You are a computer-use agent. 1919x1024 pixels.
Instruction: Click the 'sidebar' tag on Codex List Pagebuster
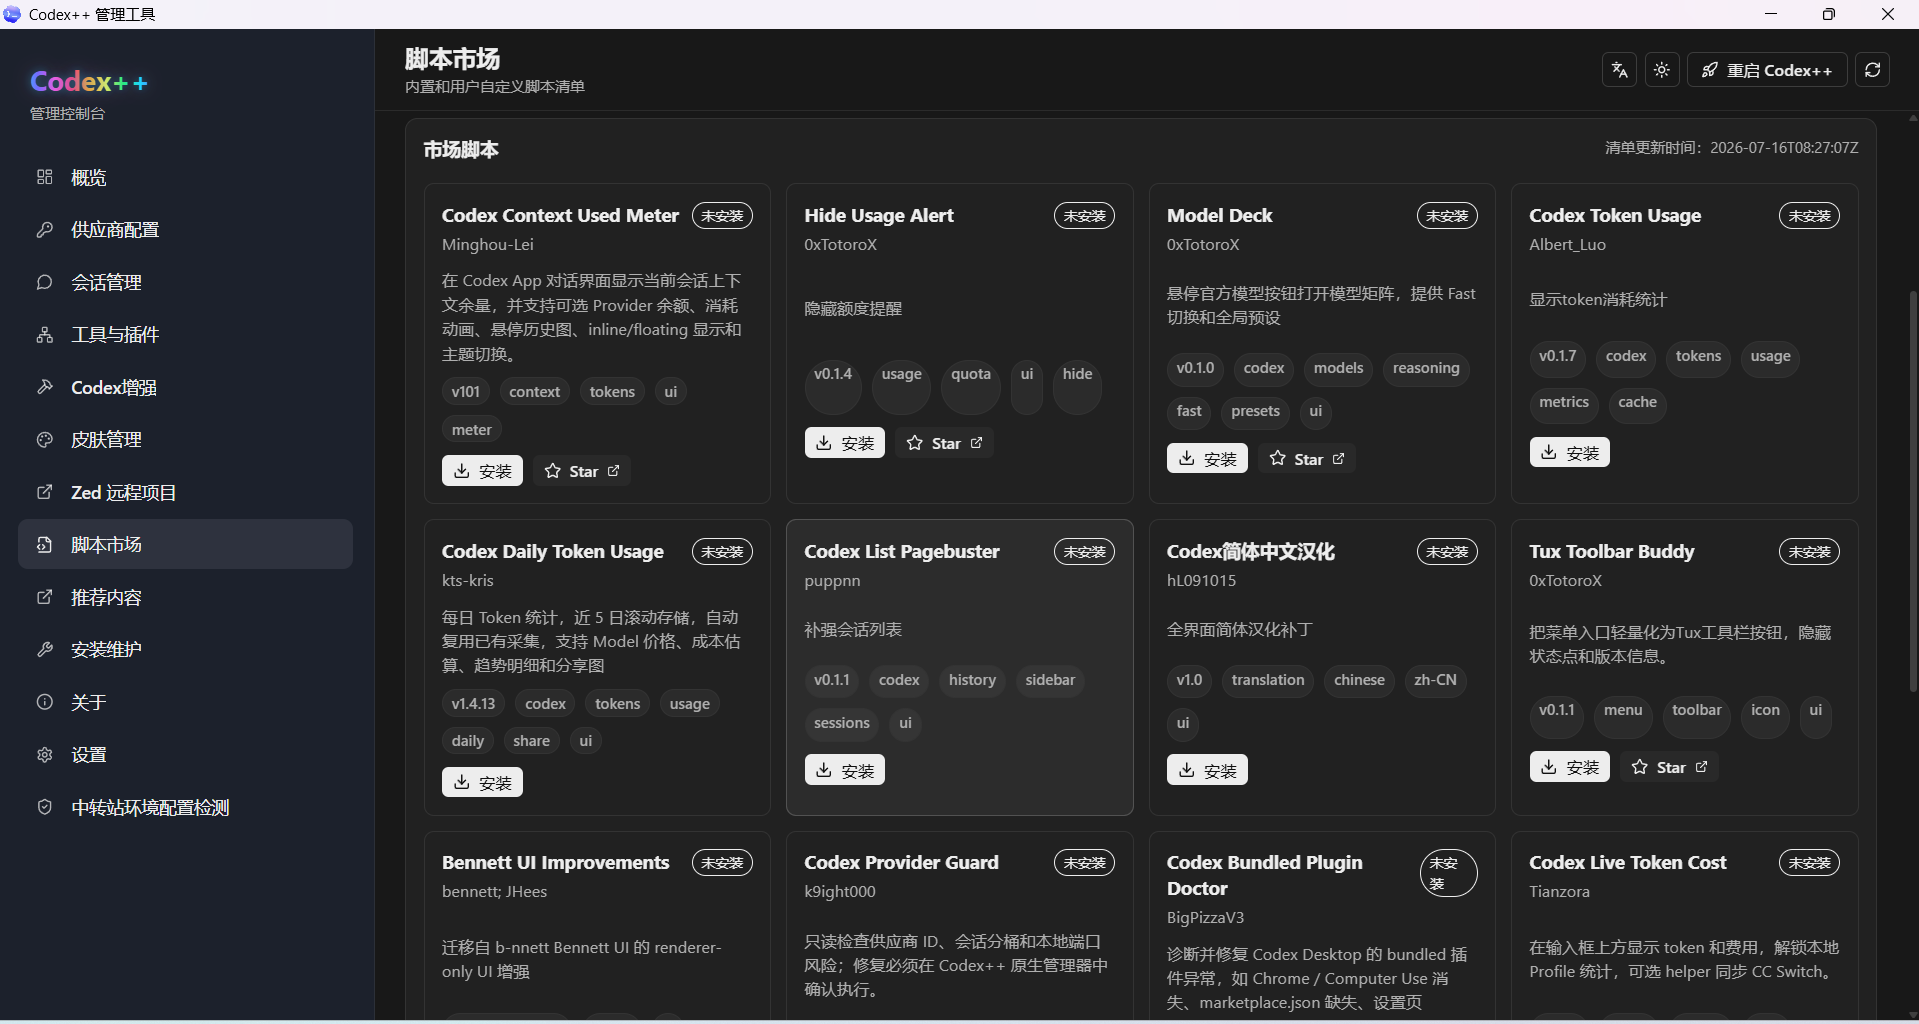(1050, 680)
